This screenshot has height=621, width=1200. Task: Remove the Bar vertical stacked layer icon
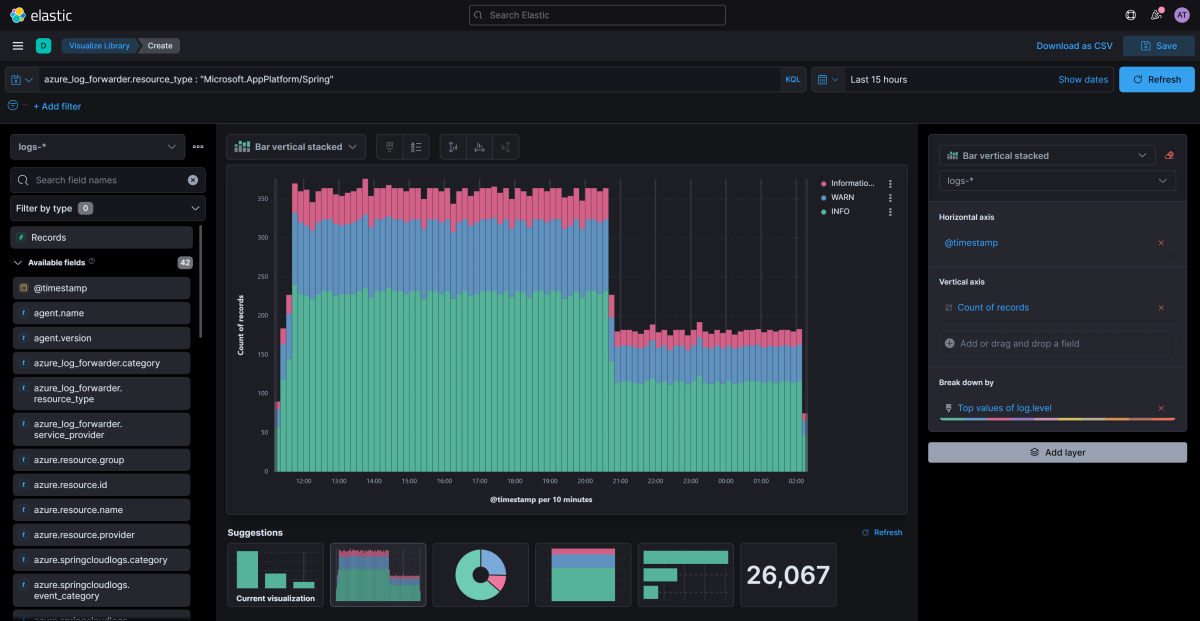[1170, 156]
